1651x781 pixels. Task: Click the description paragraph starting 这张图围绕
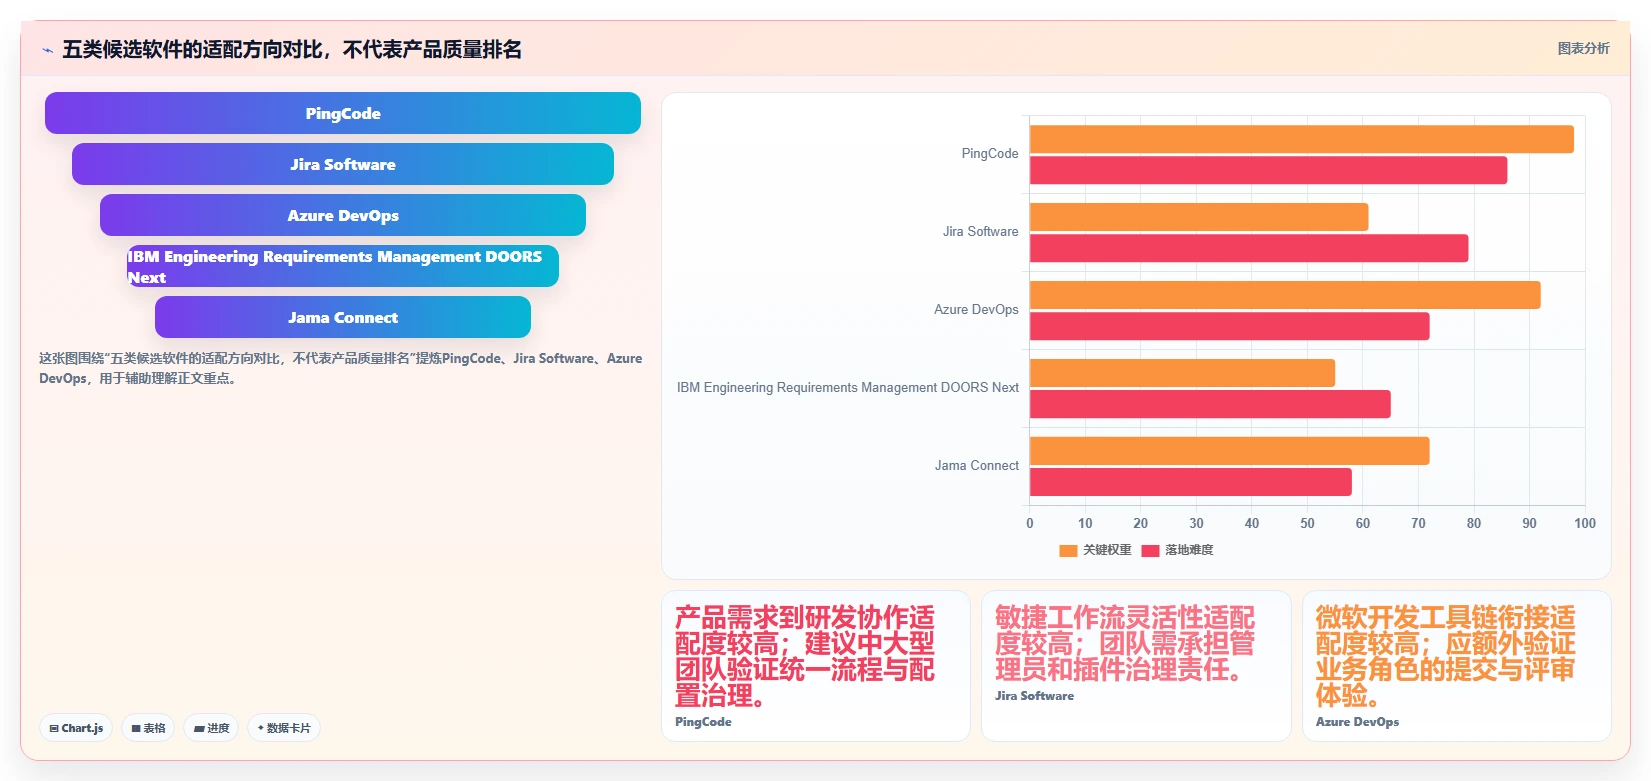click(340, 368)
